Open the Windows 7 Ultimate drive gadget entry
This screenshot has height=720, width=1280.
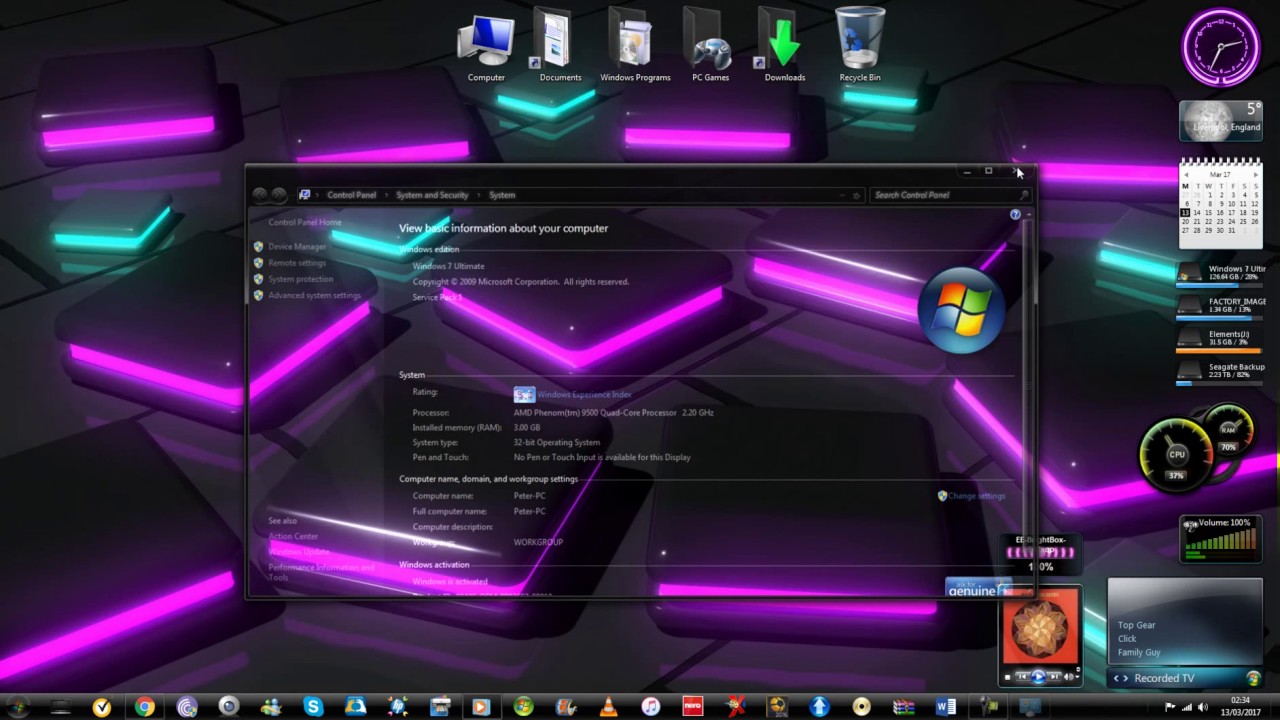[1222, 274]
